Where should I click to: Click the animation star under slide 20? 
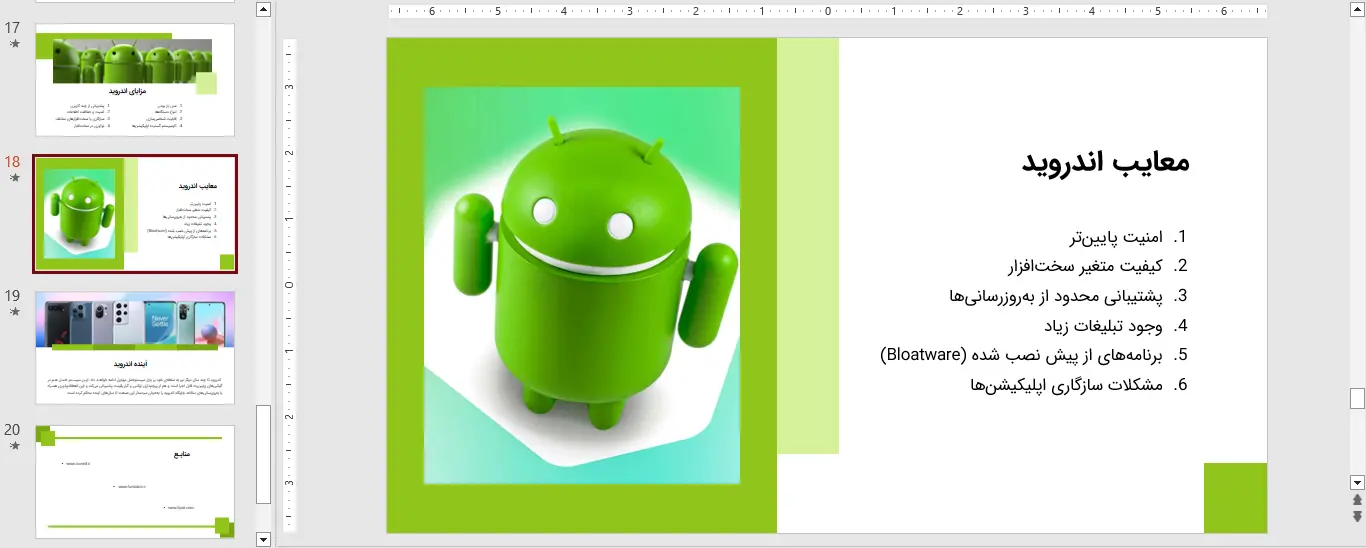point(14,446)
